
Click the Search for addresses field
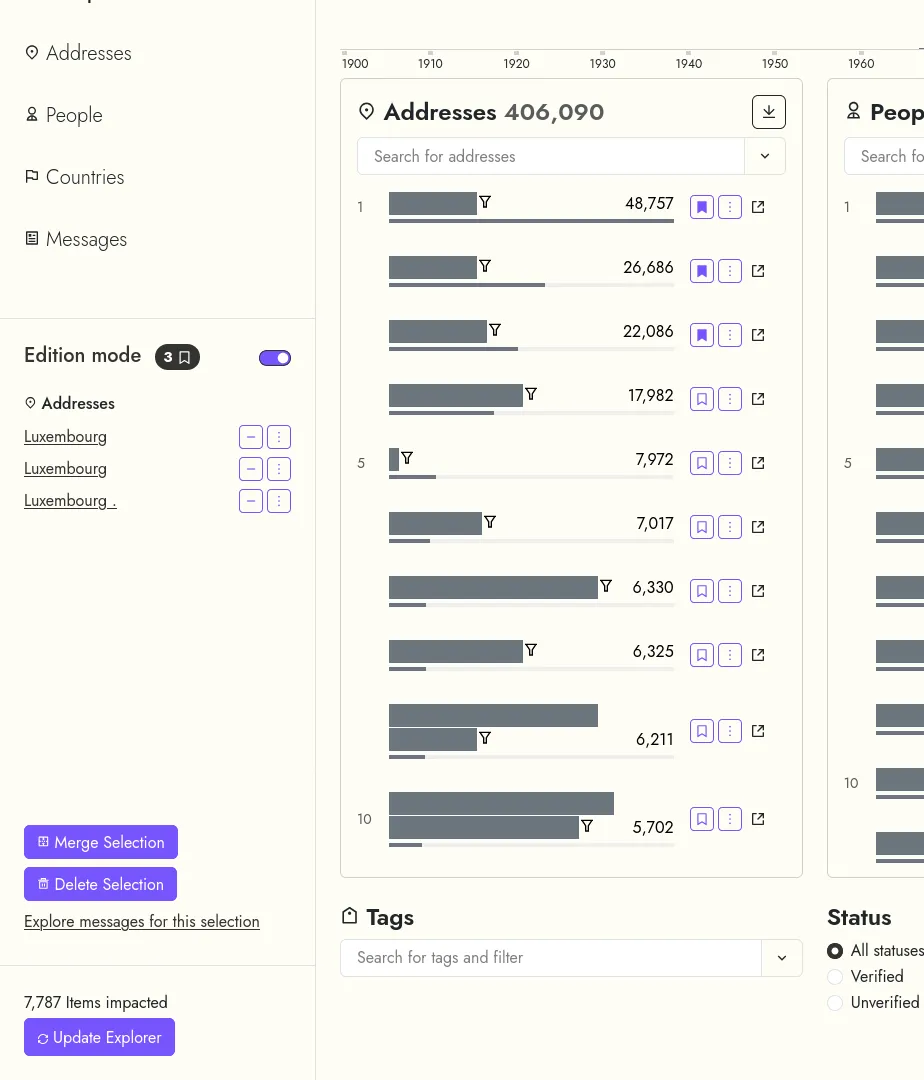(550, 156)
